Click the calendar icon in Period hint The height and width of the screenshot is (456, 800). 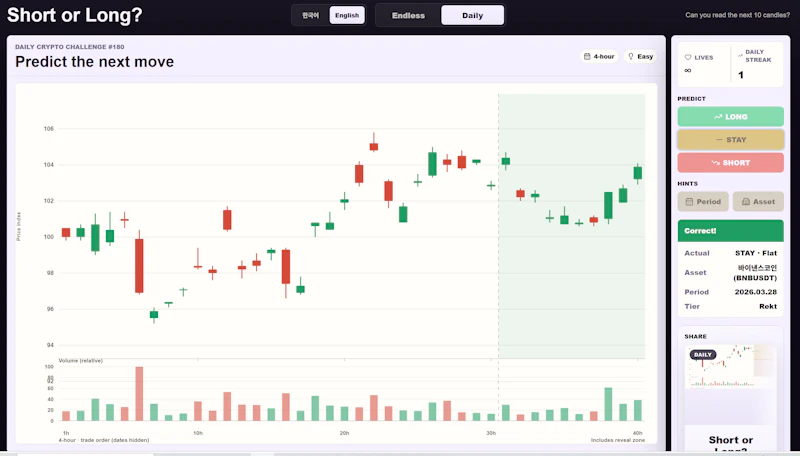pos(689,201)
